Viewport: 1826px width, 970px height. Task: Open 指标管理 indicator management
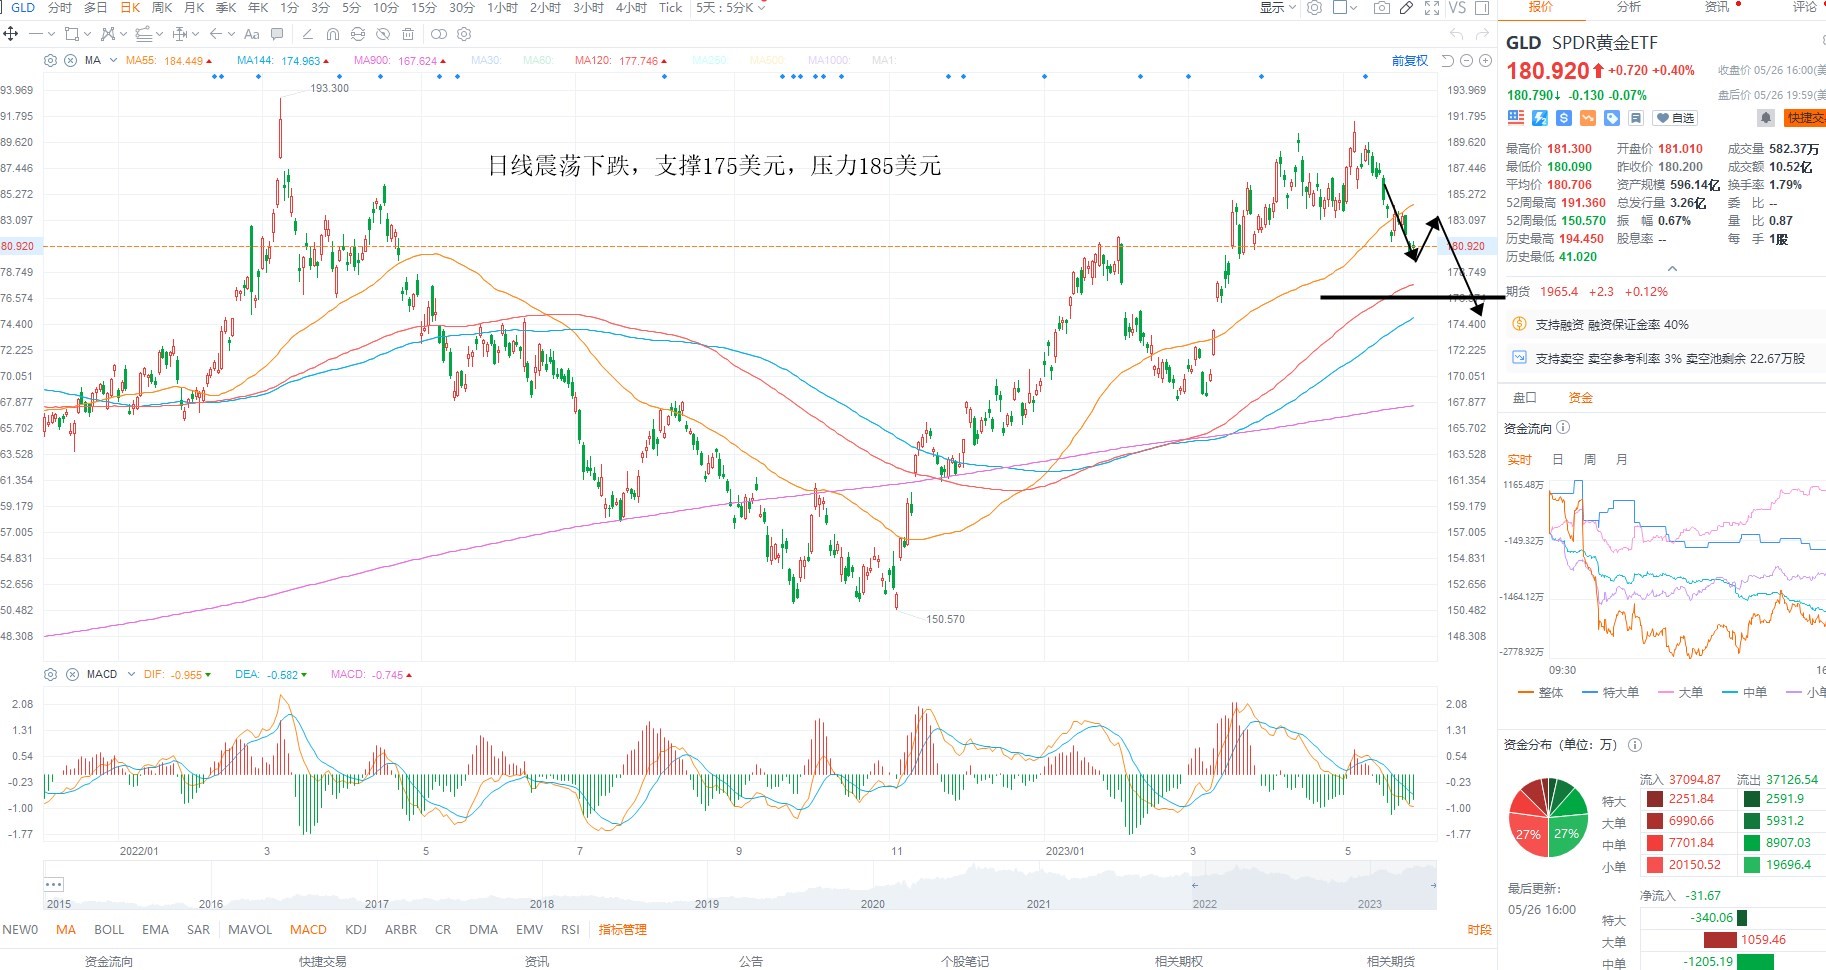(622, 929)
